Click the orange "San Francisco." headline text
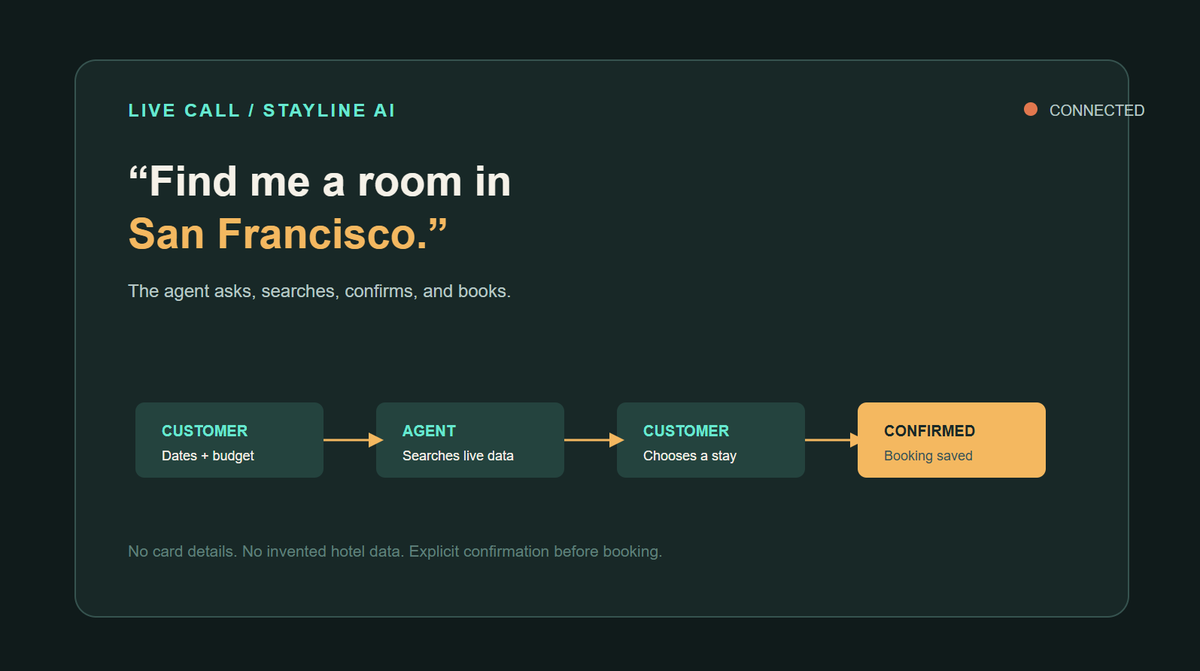Viewport: 1200px width, 671px height. point(288,234)
